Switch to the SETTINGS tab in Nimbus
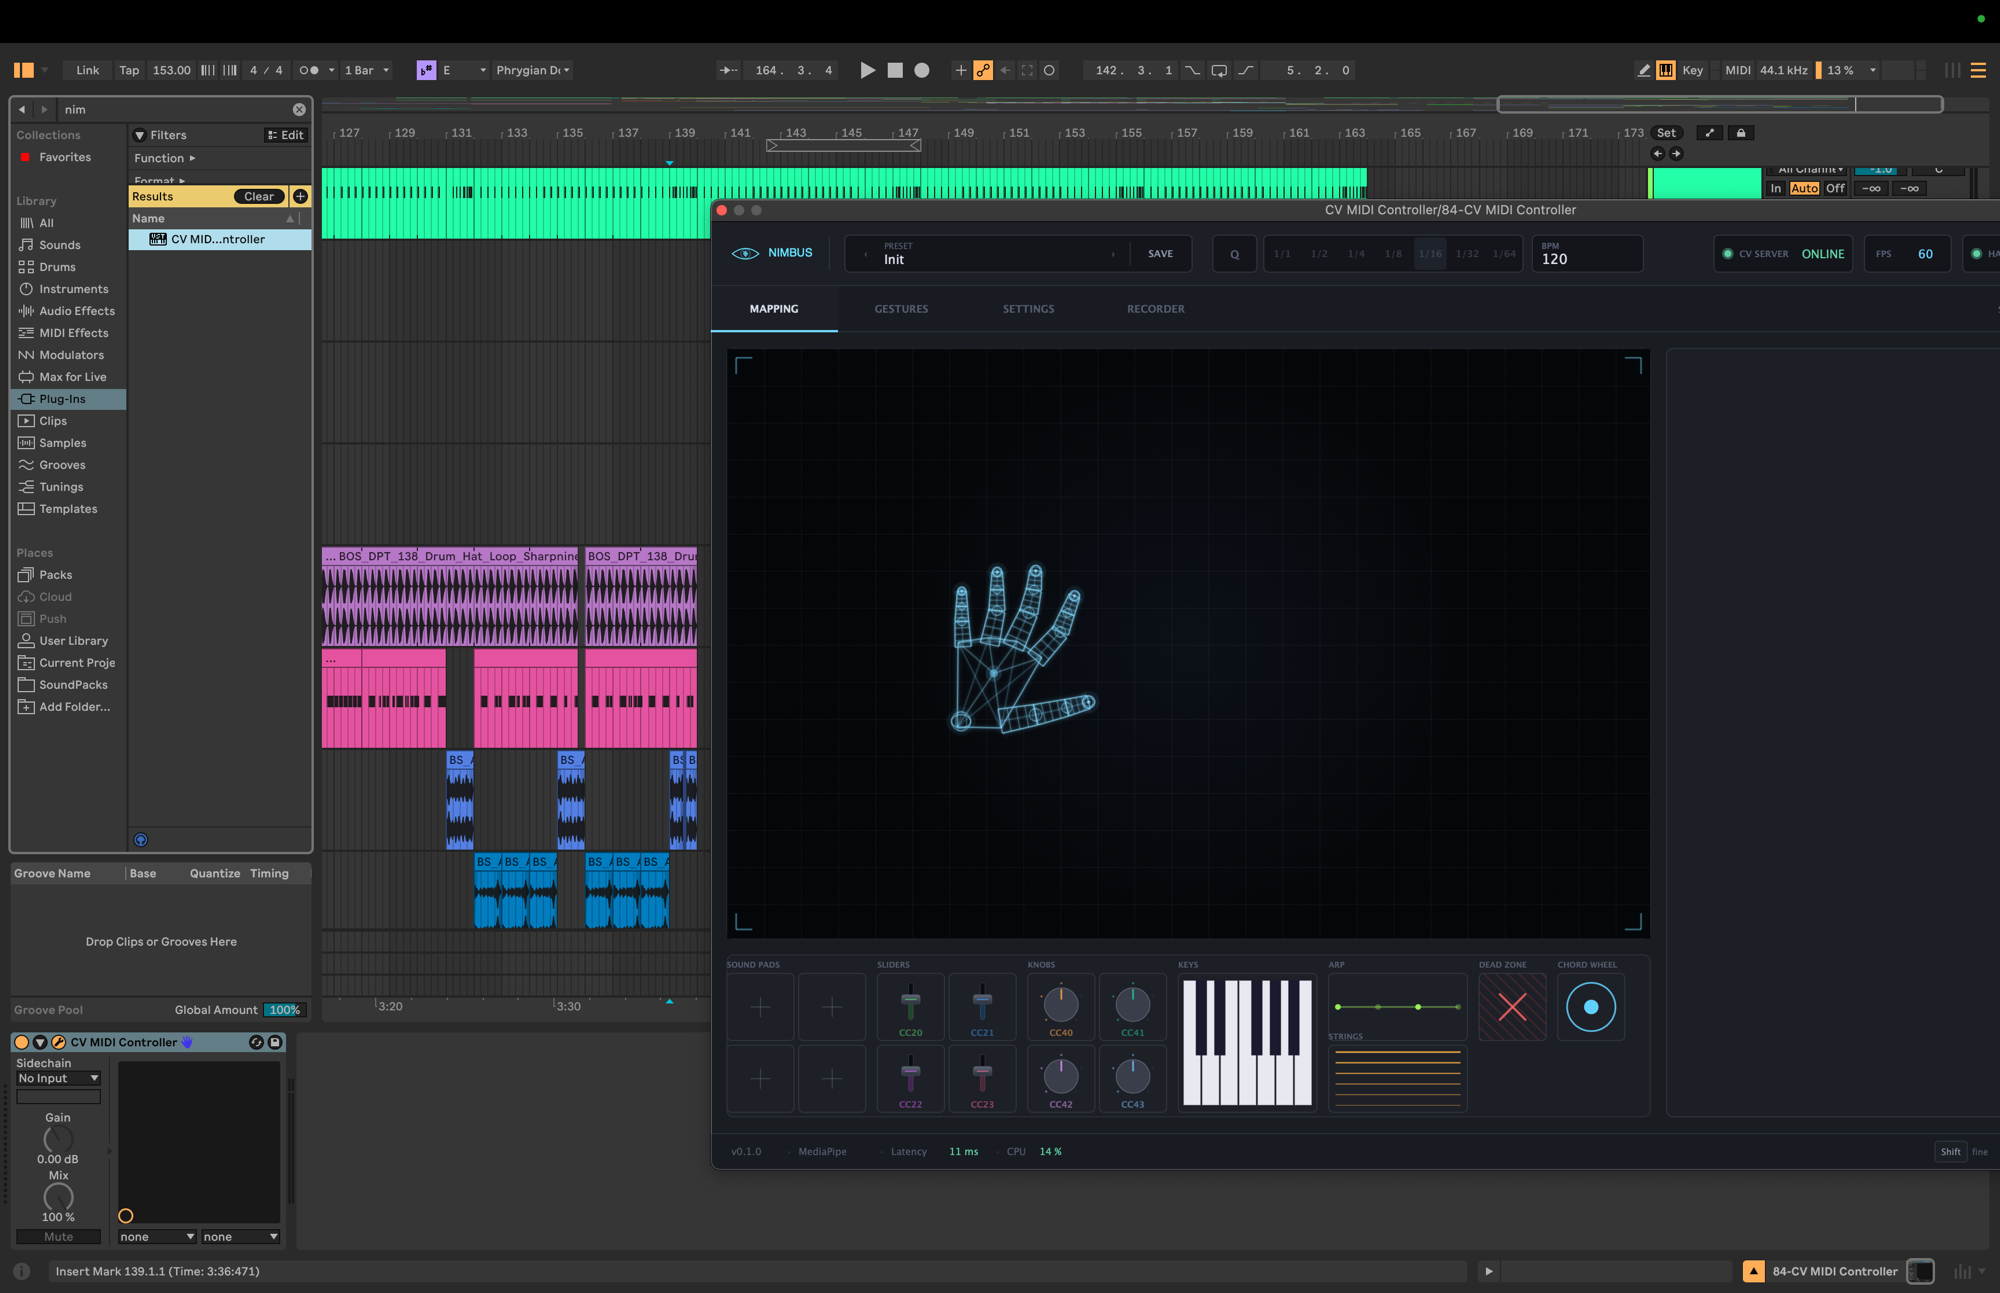The width and height of the screenshot is (2000, 1293). [1028, 309]
